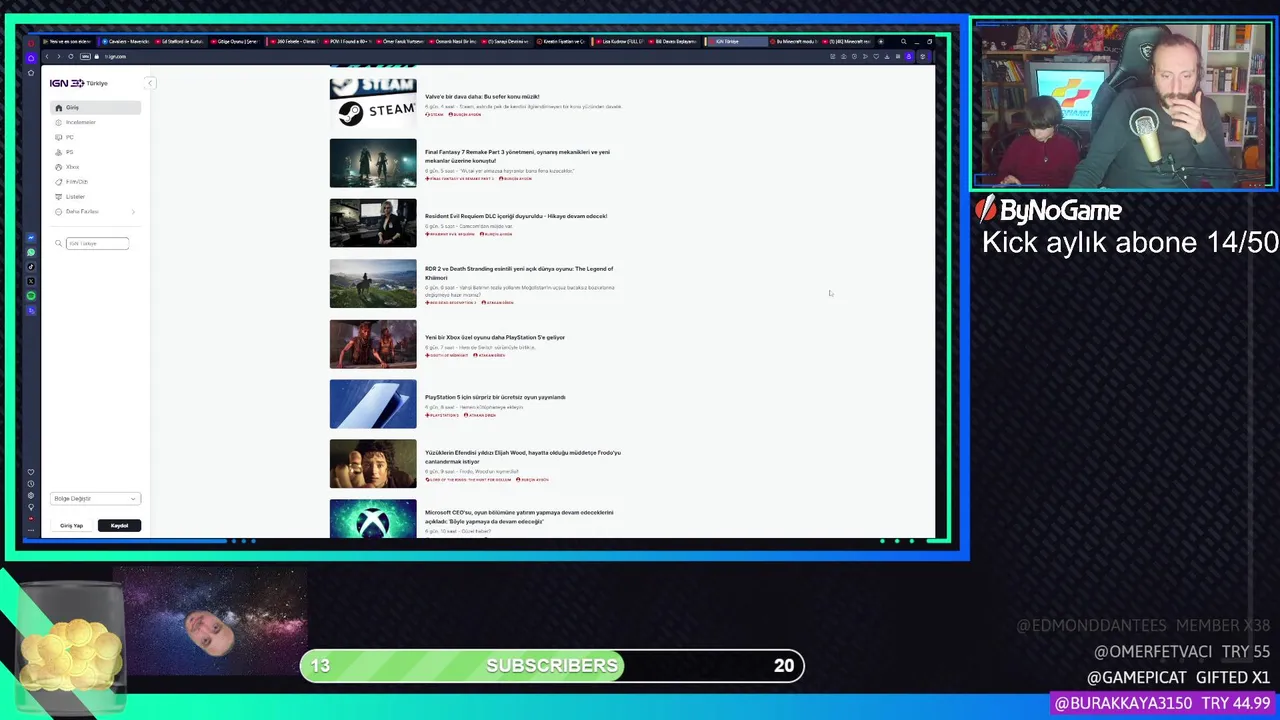Open the Resident Evil Requiem DLC headline
1280x720 pixels.
coord(516,216)
